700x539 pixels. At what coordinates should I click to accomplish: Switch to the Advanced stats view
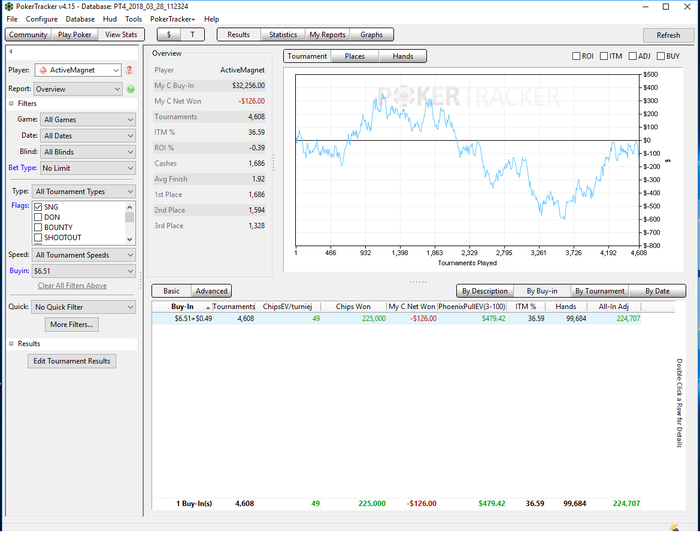click(212, 291)
